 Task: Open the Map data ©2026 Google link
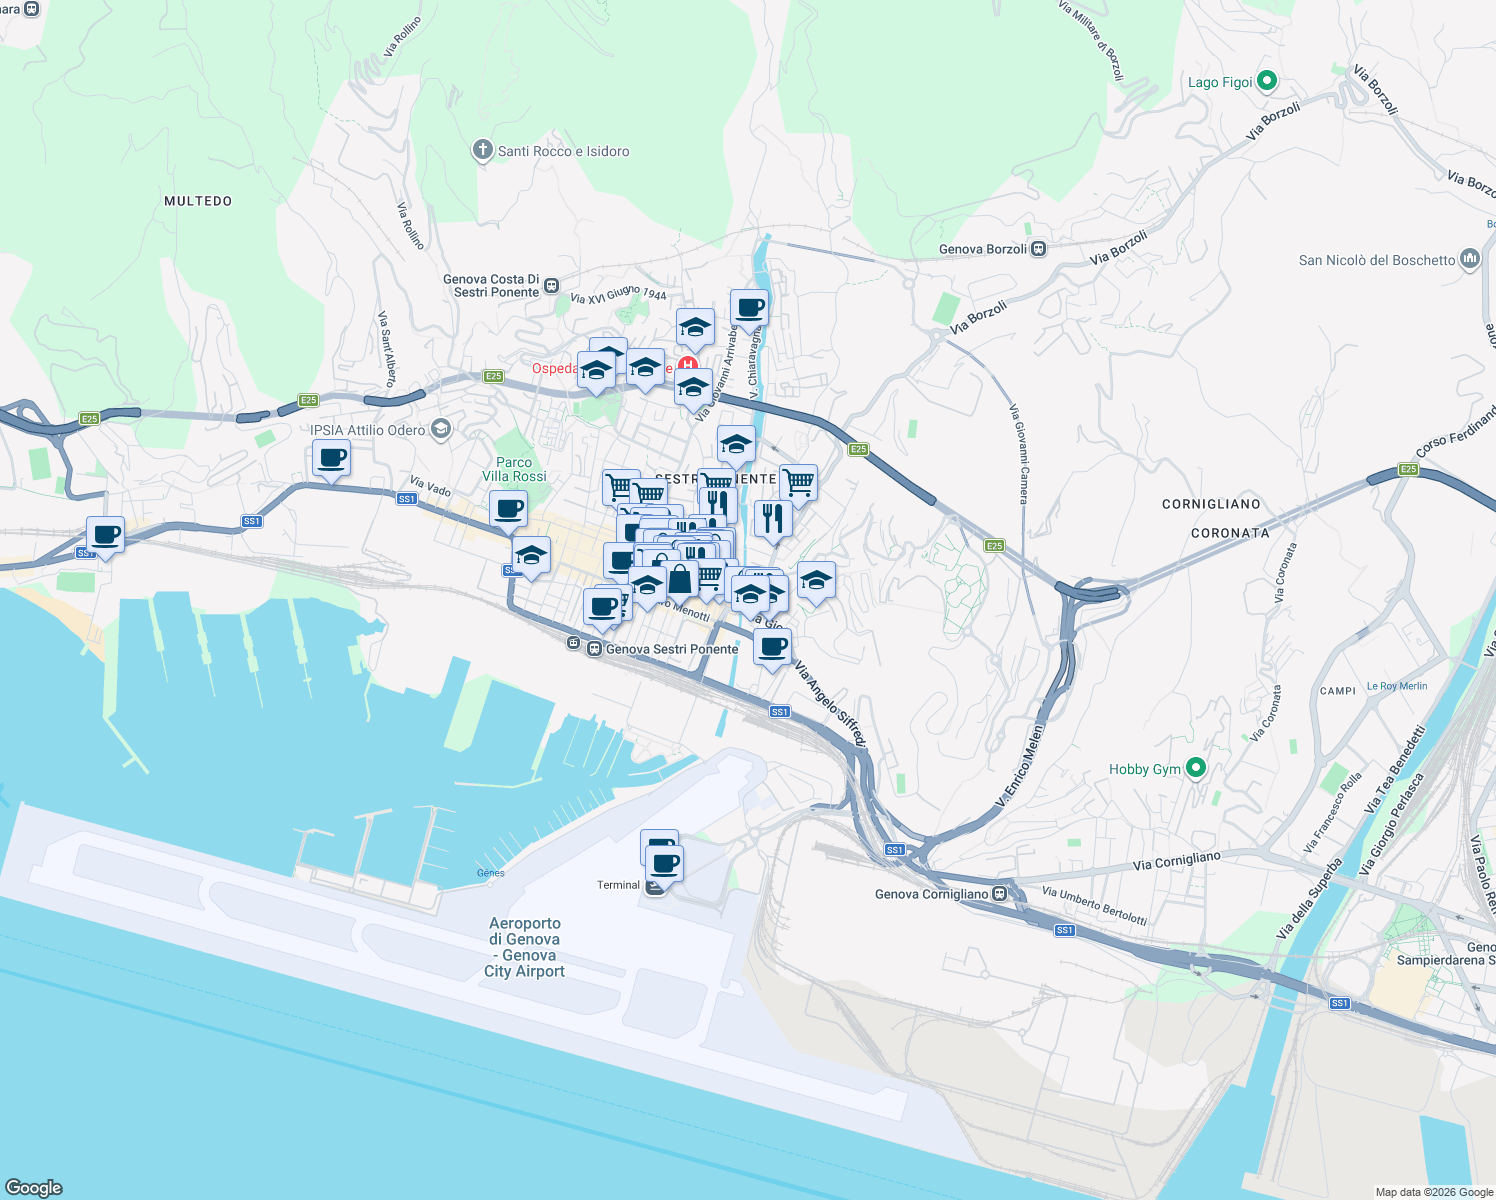click(x=1432, y=1192)
